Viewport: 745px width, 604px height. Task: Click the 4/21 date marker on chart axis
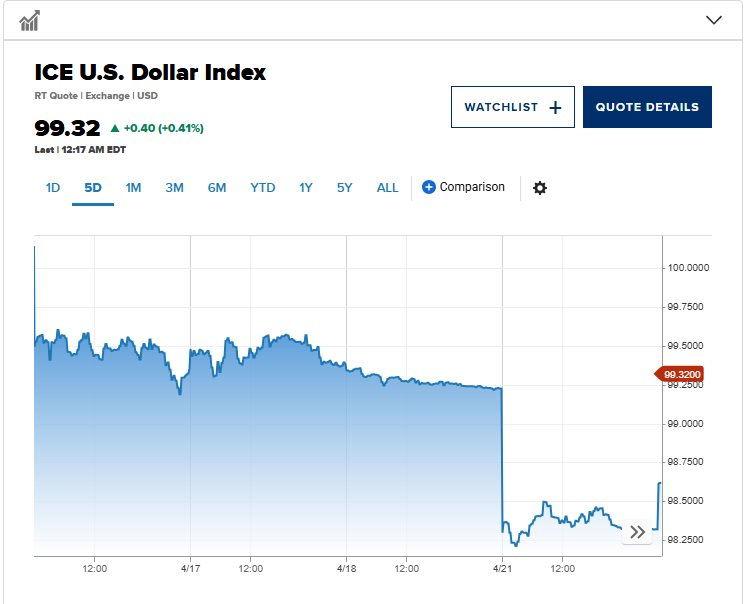pos(500,568)
